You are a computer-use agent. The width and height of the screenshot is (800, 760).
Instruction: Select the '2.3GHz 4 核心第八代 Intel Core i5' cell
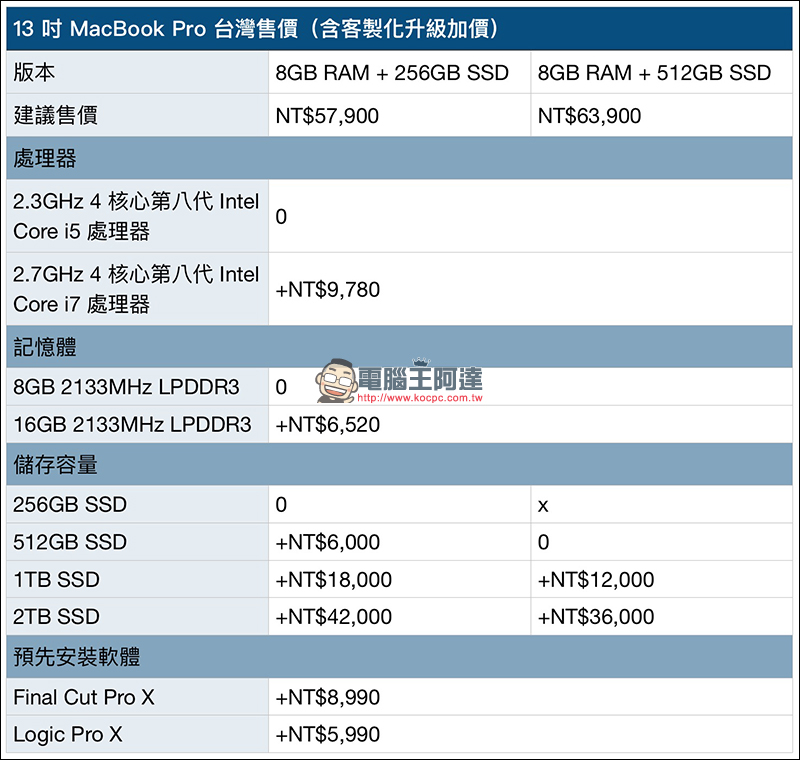click(x=136, y=216)
